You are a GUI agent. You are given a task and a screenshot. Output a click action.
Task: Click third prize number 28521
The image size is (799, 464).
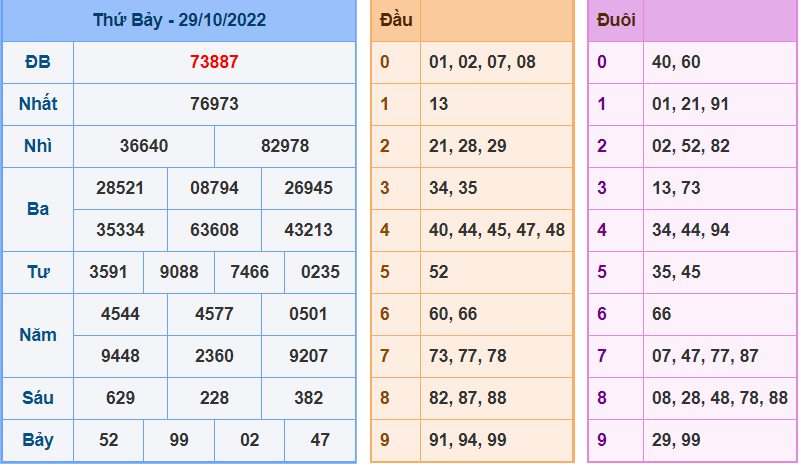pos(120,188)
